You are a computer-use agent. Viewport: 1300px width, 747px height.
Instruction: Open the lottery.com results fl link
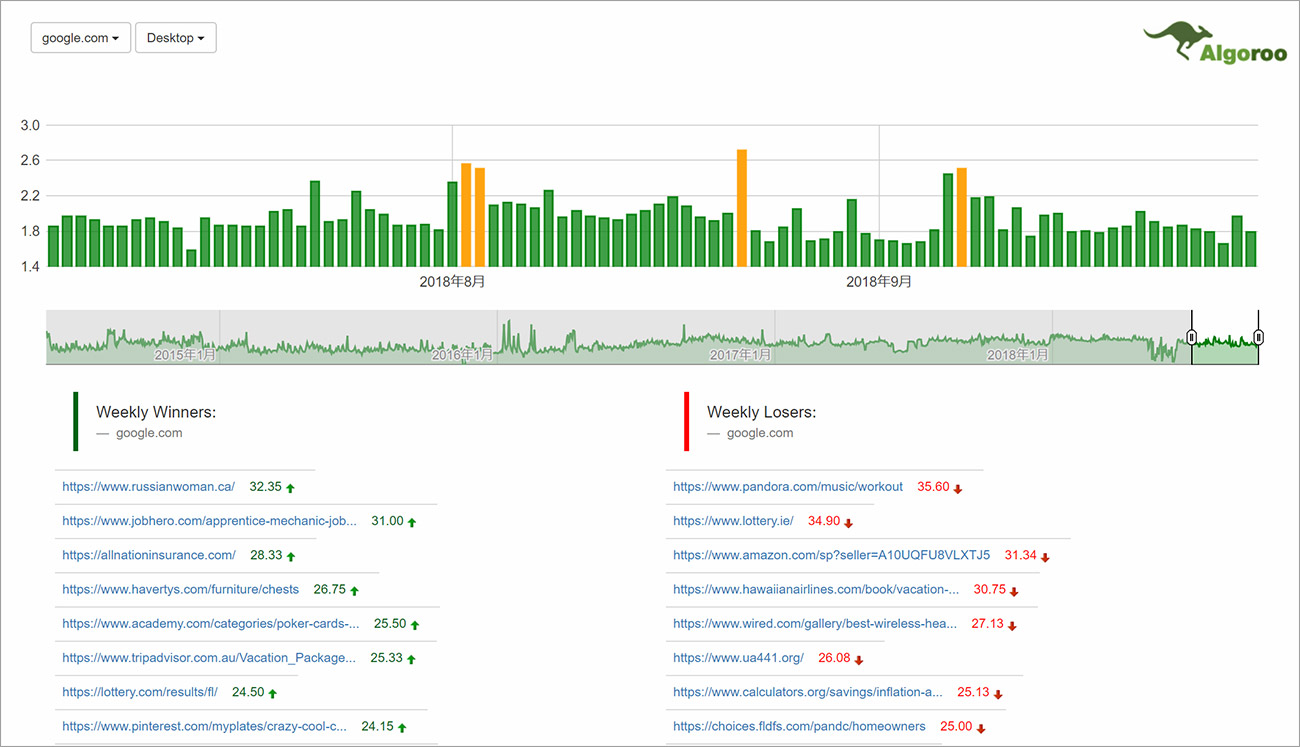coord(140,692)
